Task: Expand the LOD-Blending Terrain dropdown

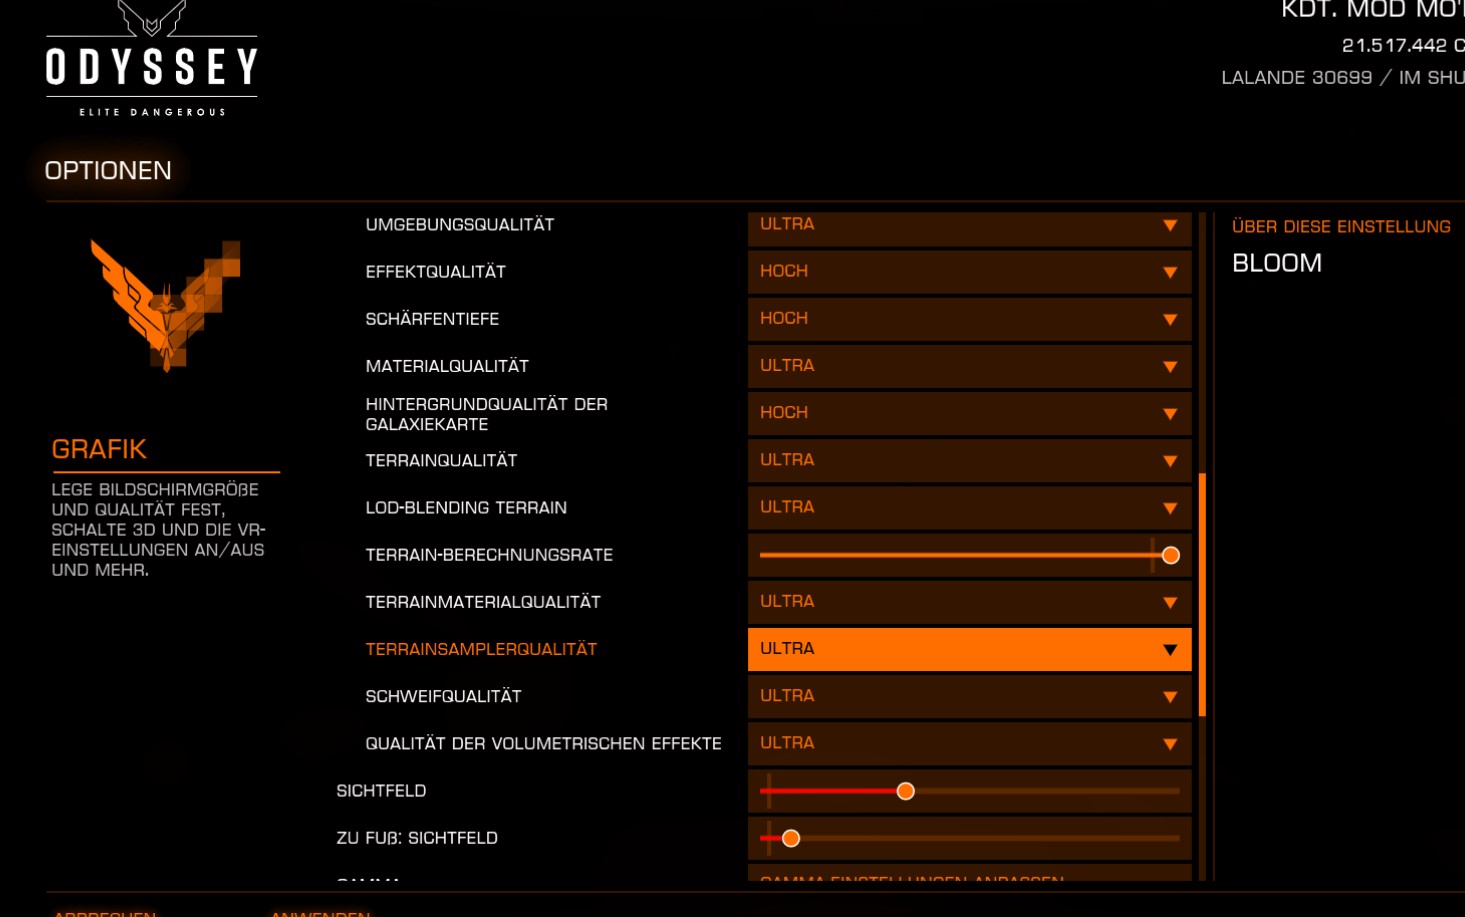Action: point(968,507)
